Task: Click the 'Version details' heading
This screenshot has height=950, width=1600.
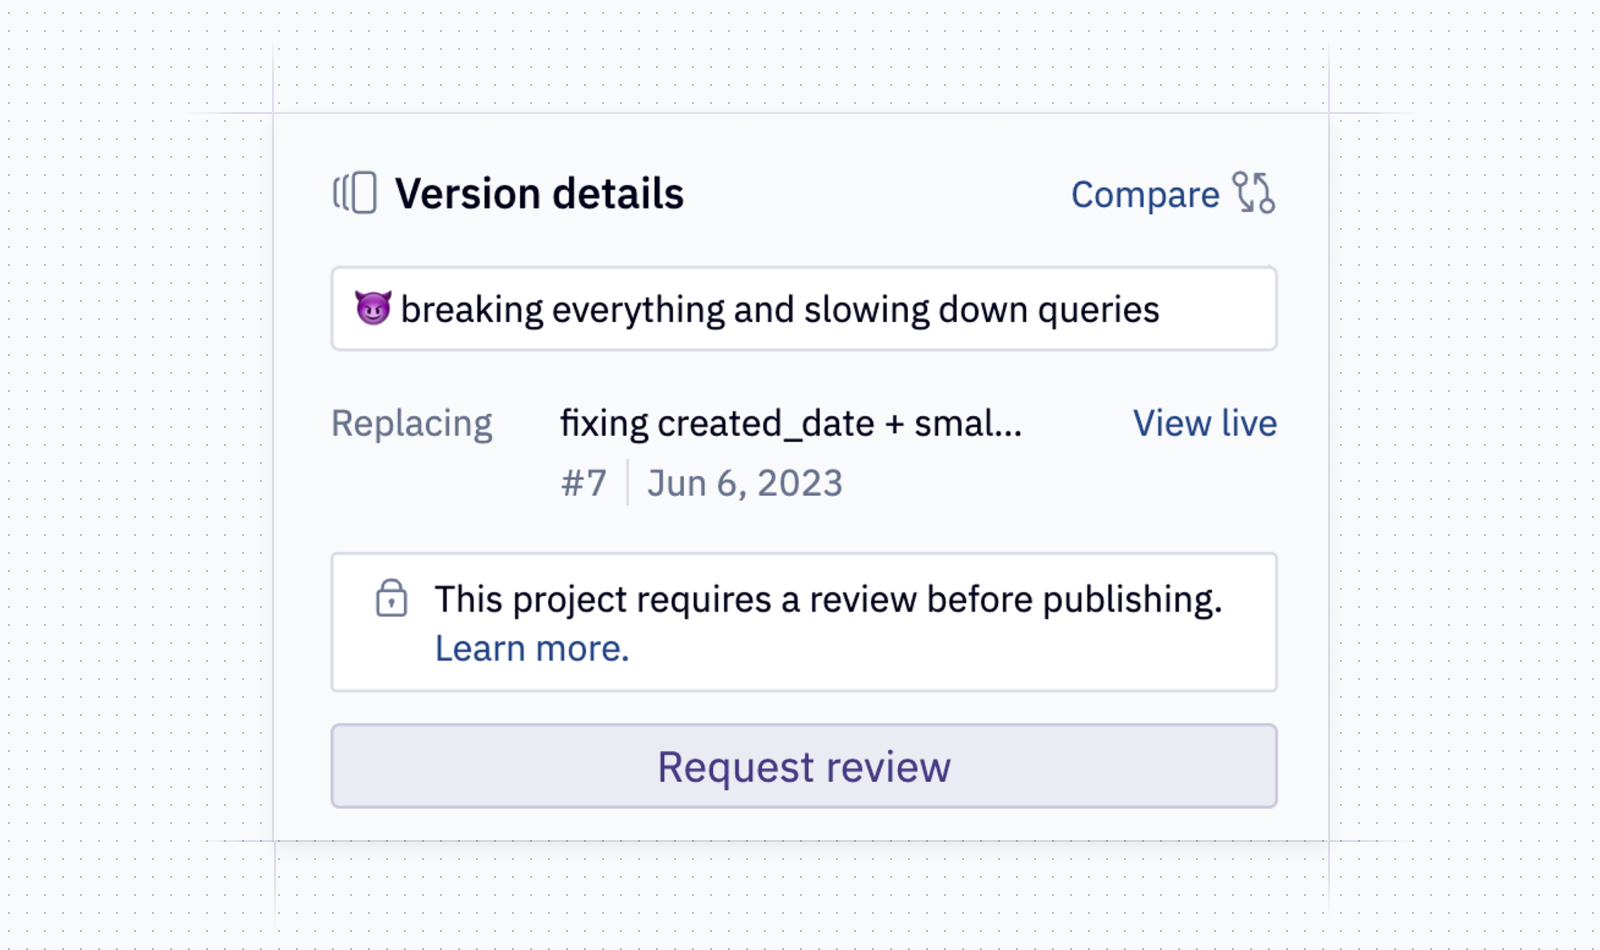Action: click(539, 194)
